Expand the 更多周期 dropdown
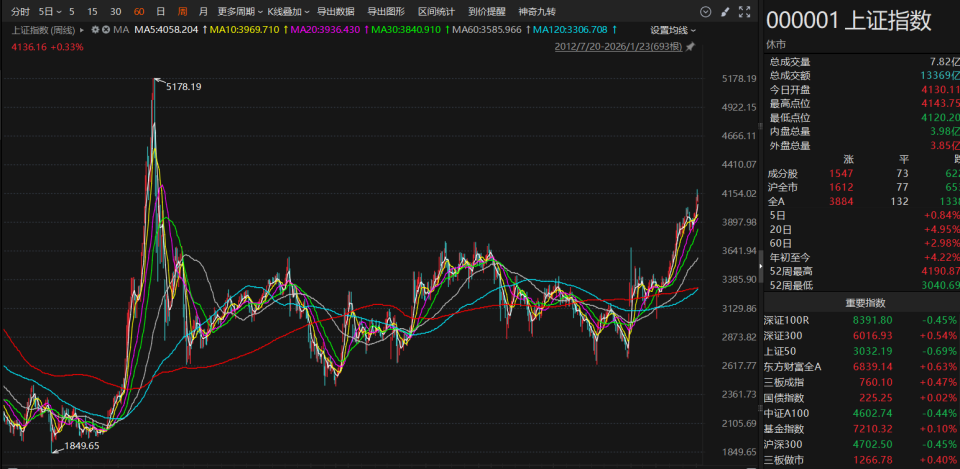Viewport: 960px width, 469px height. coord(239,11)
